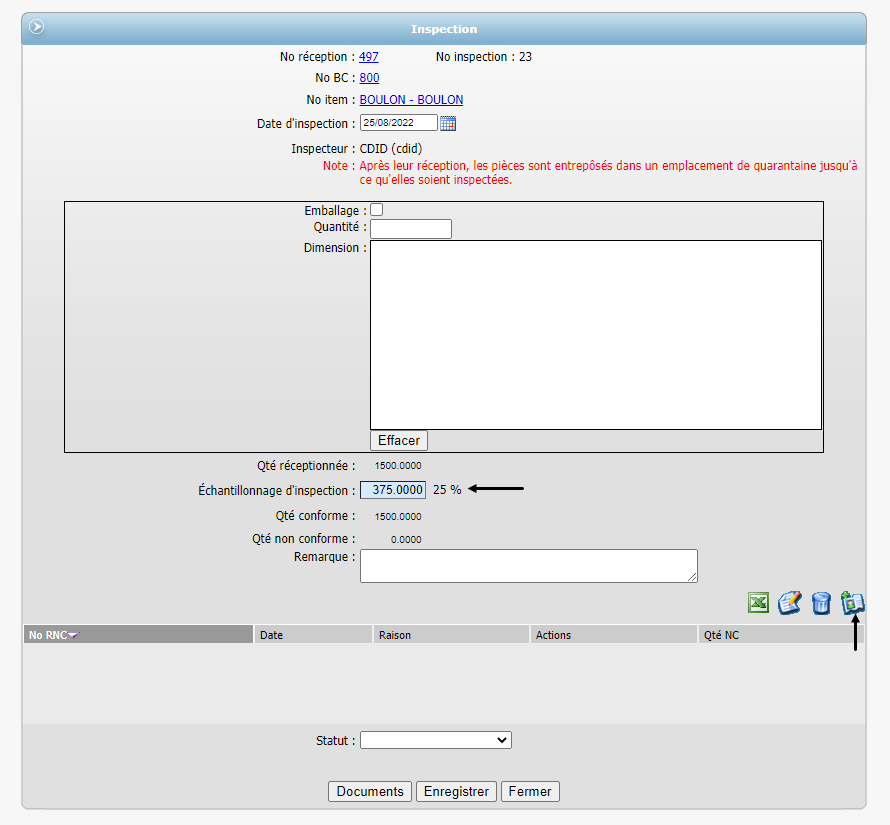This screenshot has height=825, width=890.
Task: Open the Documents button
Action: coord(370,791)
